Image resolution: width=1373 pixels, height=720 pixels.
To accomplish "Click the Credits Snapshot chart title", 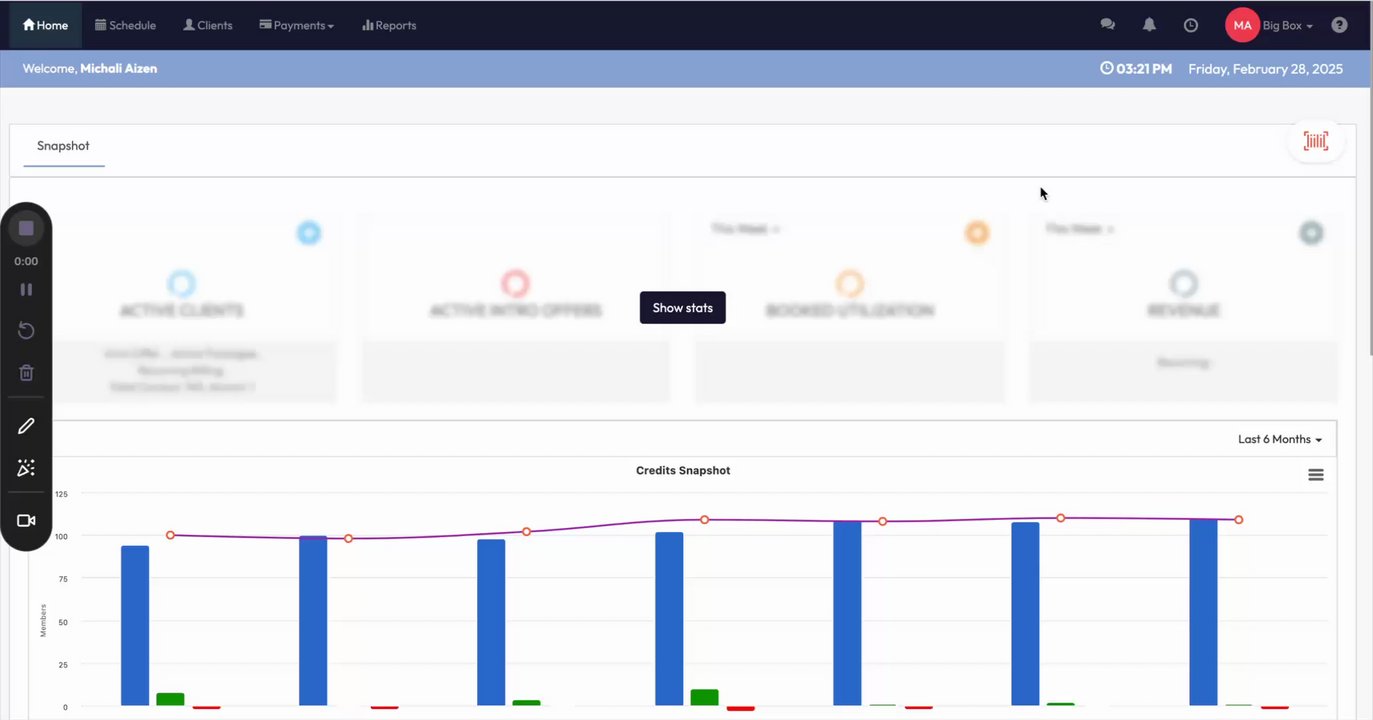I will 683,470.
